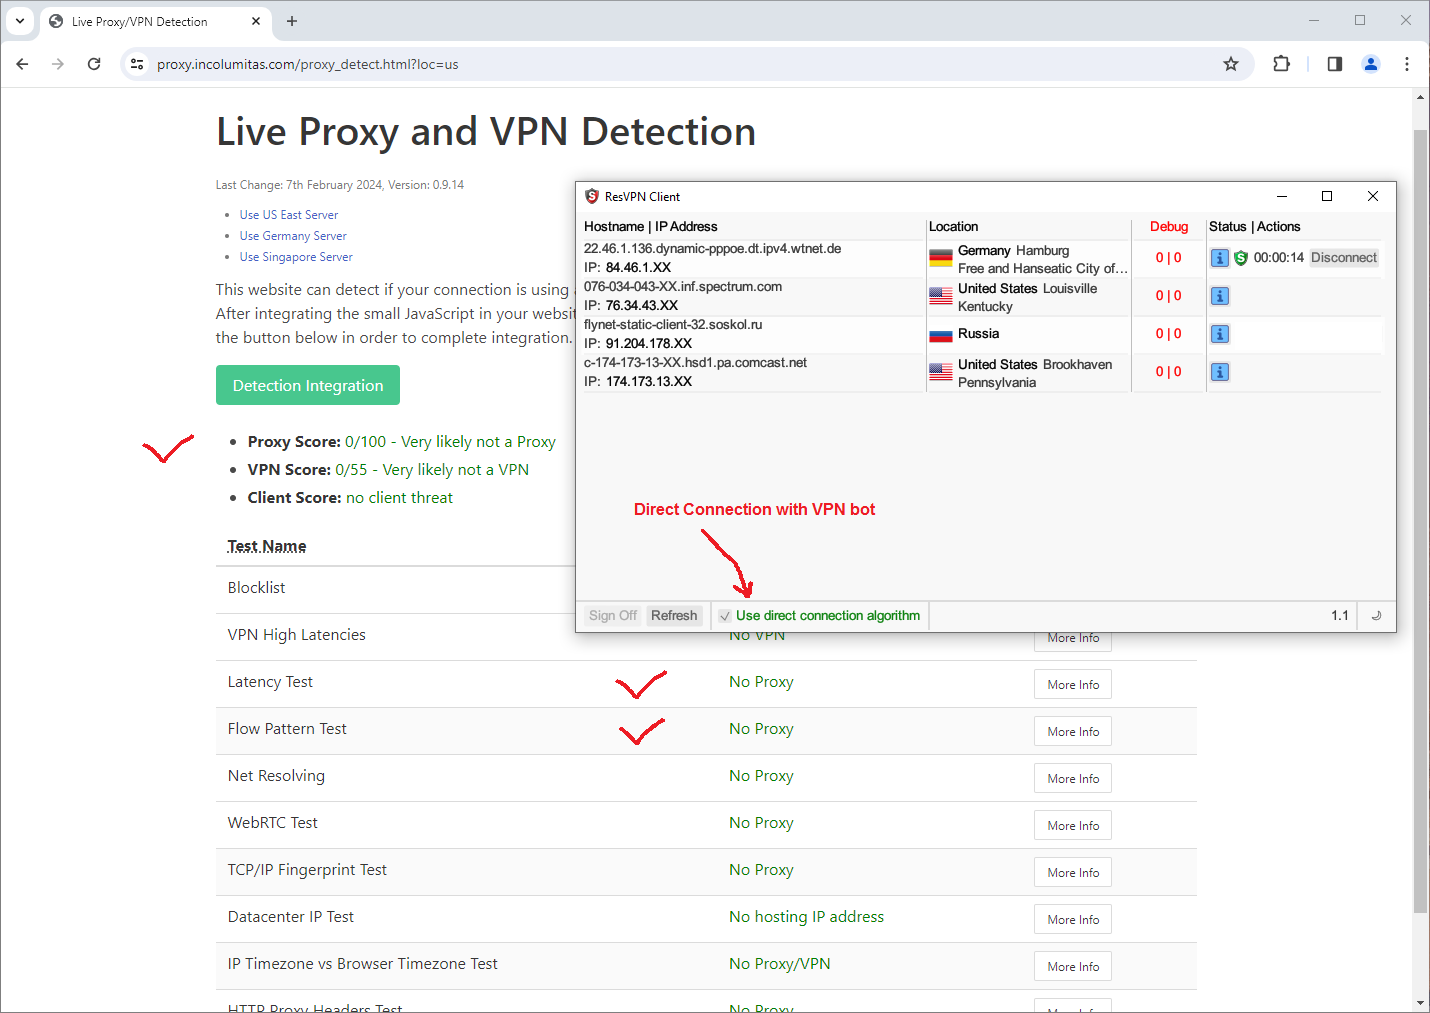Click Status | Actions column header
The image size is (1430, 1013).
(1254, 227)
